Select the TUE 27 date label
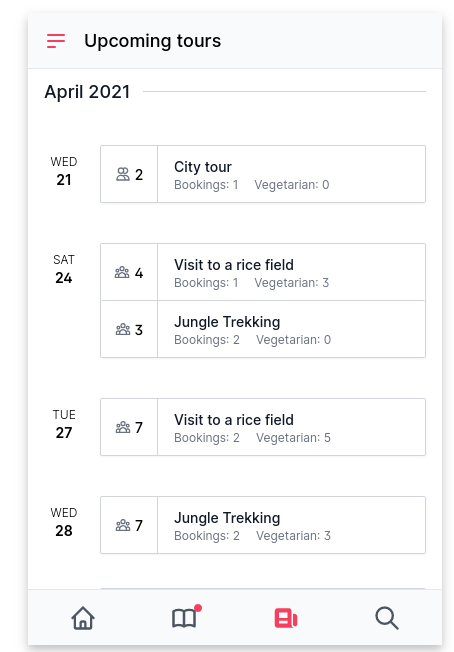454x652 pixels. pos(64,424)
